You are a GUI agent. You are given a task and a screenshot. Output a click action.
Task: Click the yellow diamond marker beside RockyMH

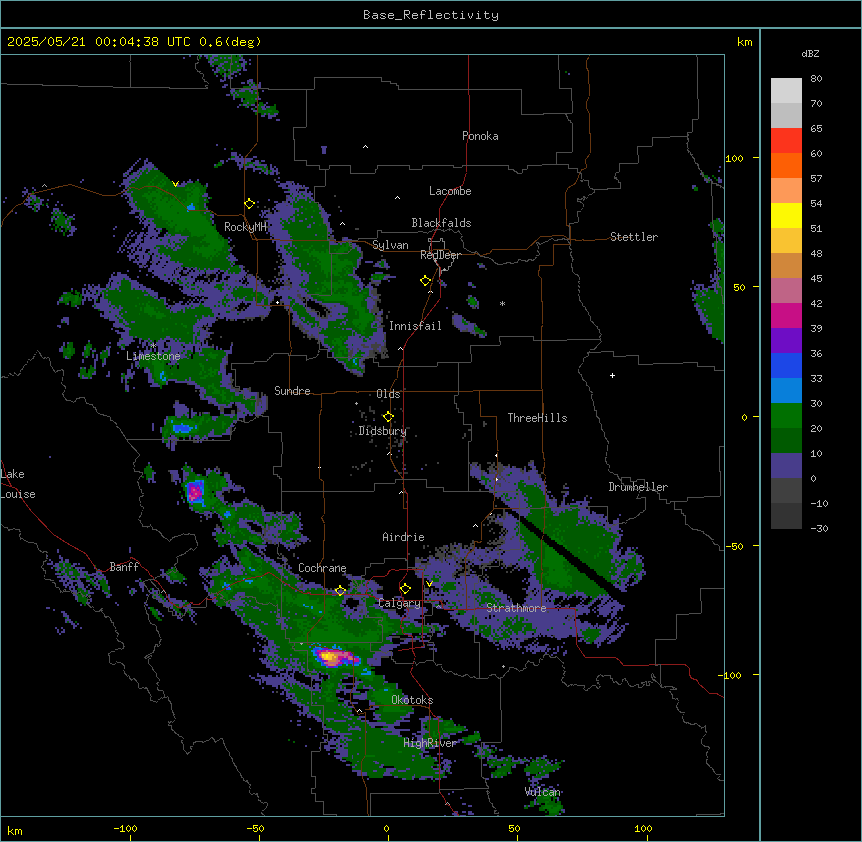[249, 204]
